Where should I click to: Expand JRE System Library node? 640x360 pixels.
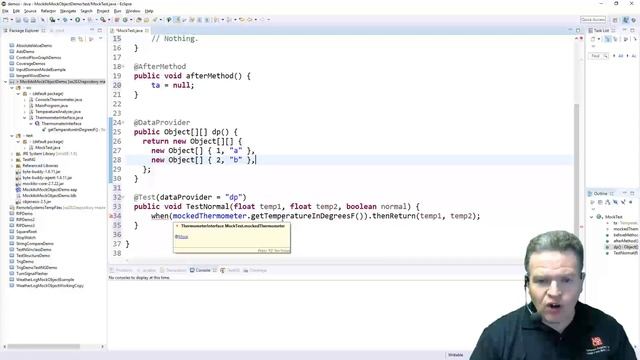tap(12, 154)
